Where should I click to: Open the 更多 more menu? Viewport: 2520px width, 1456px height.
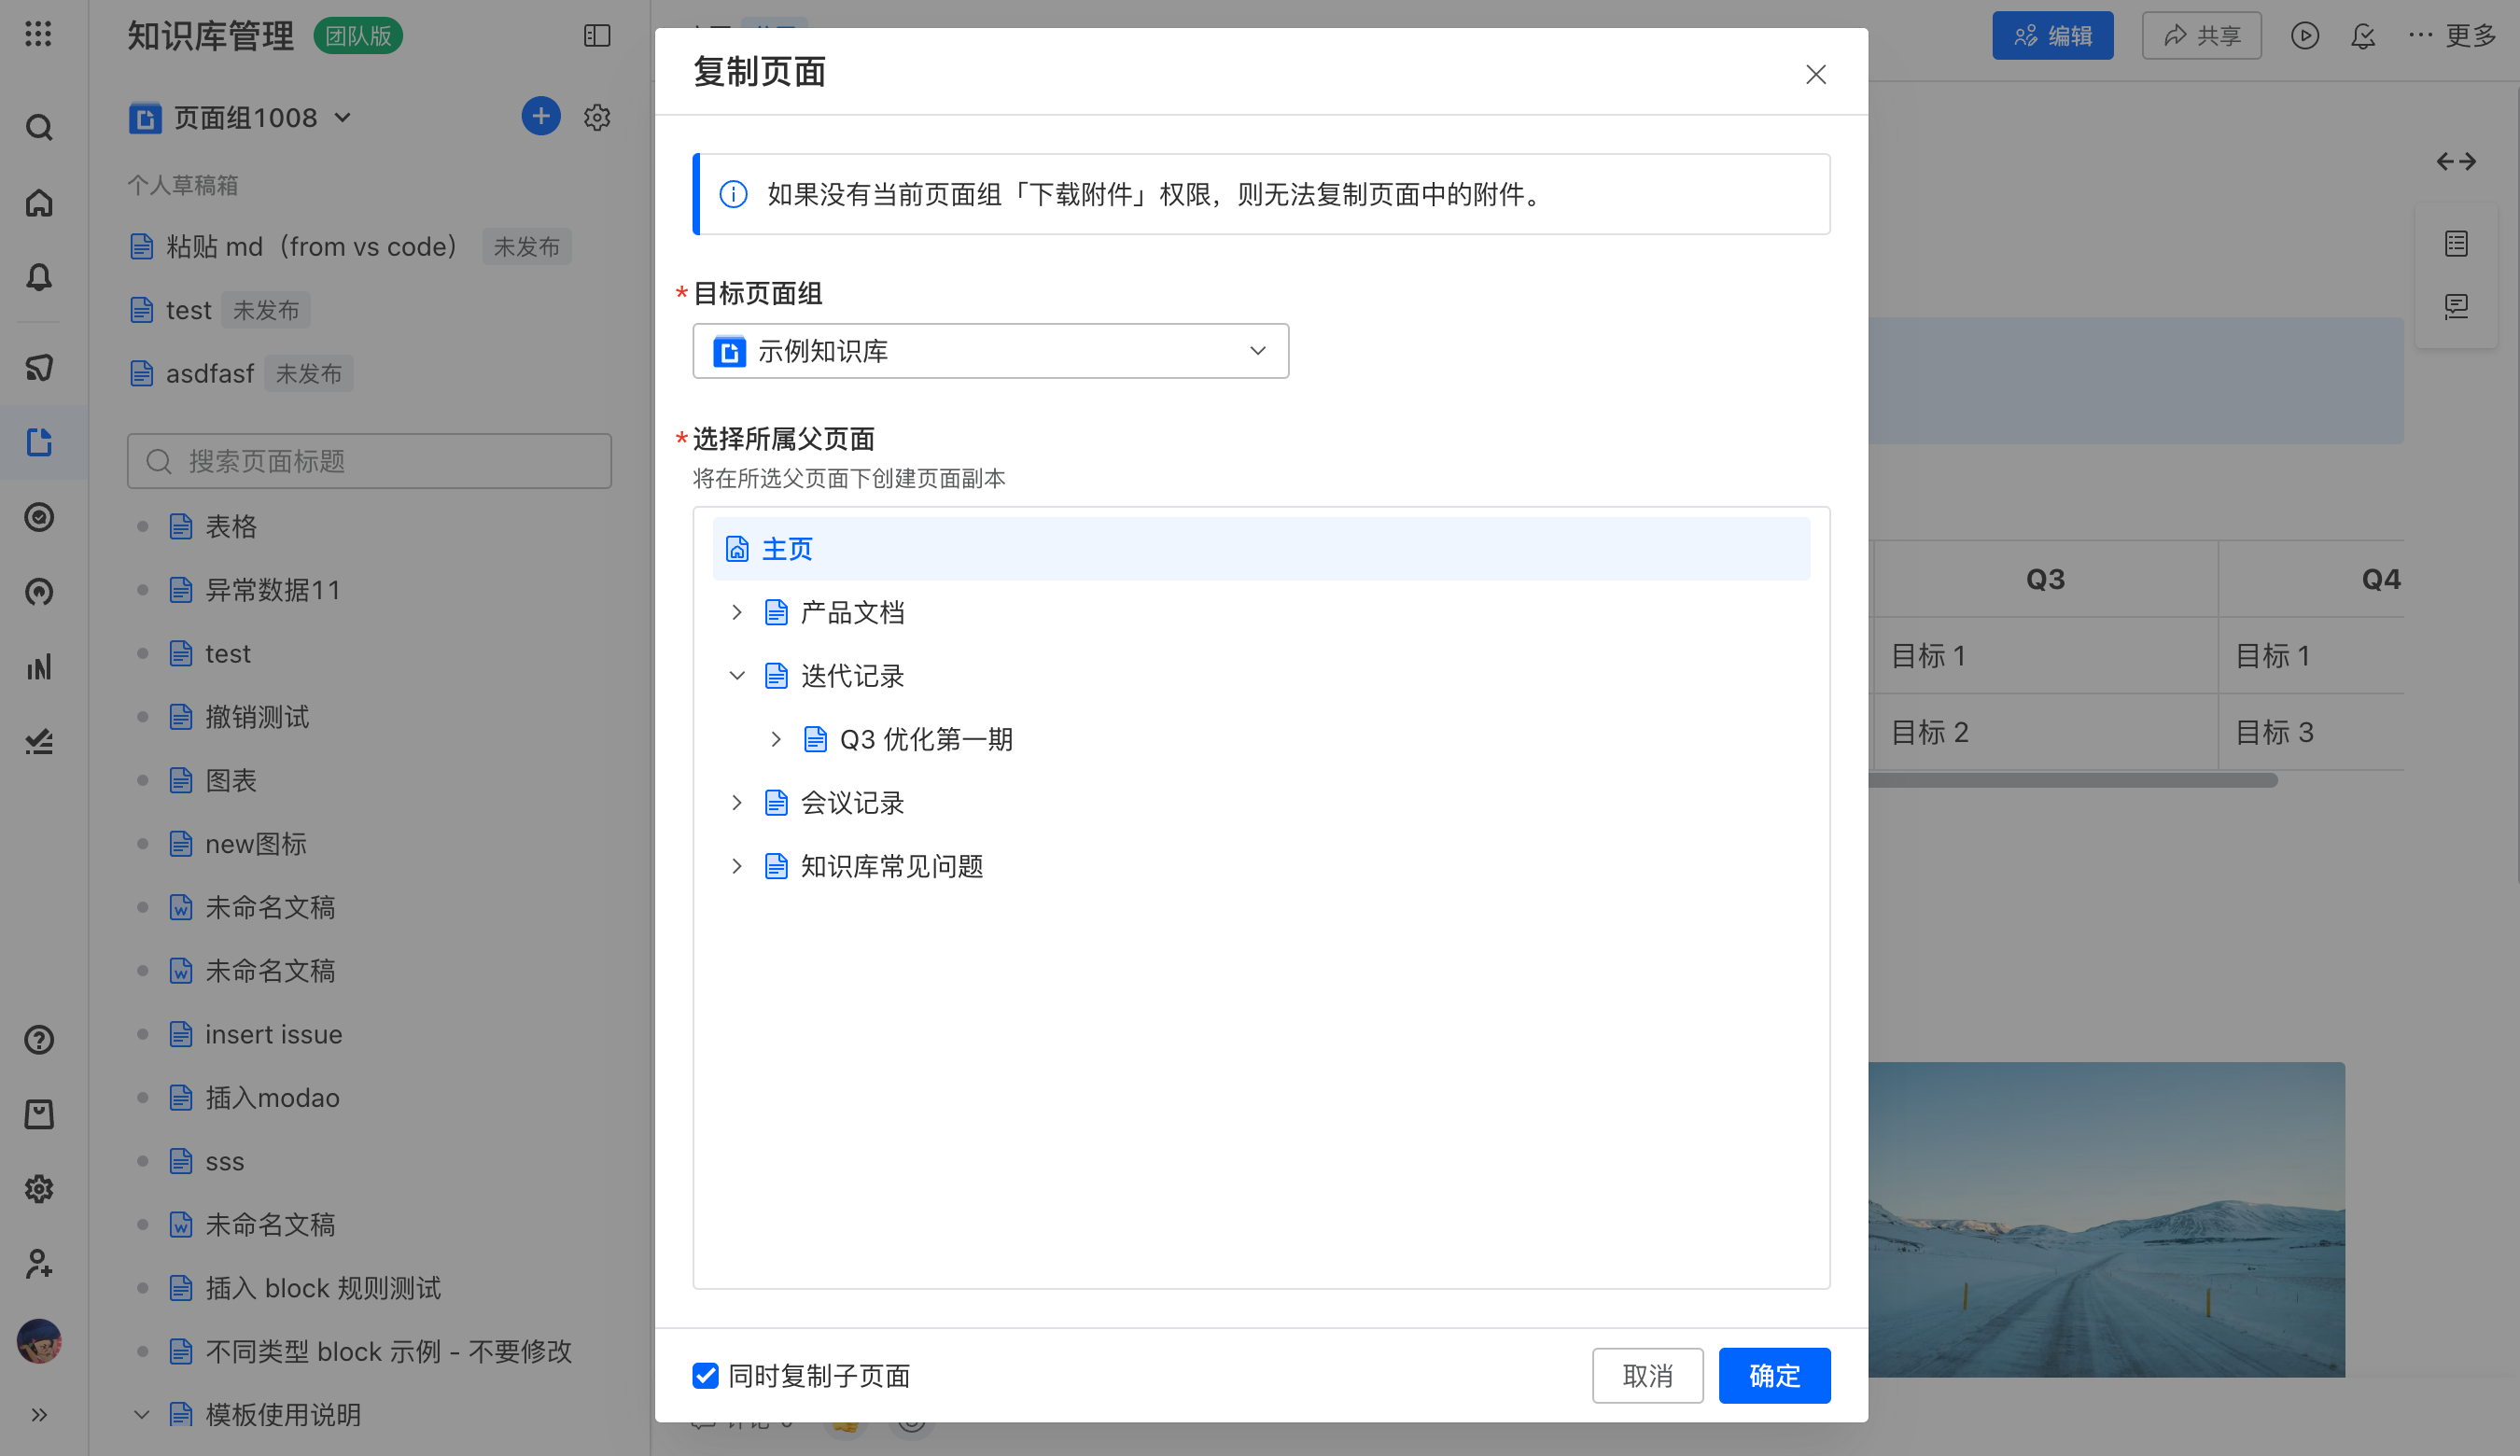point(2452,36)
